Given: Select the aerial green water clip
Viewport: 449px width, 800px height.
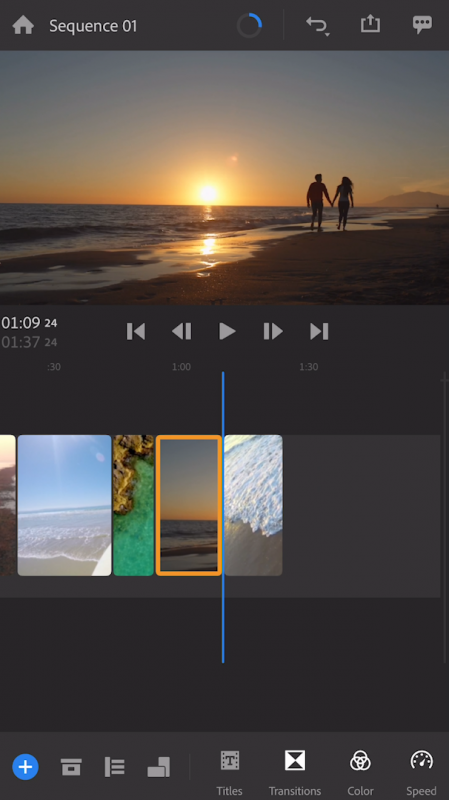Looking at the screenshot, I should coord(134,505).
